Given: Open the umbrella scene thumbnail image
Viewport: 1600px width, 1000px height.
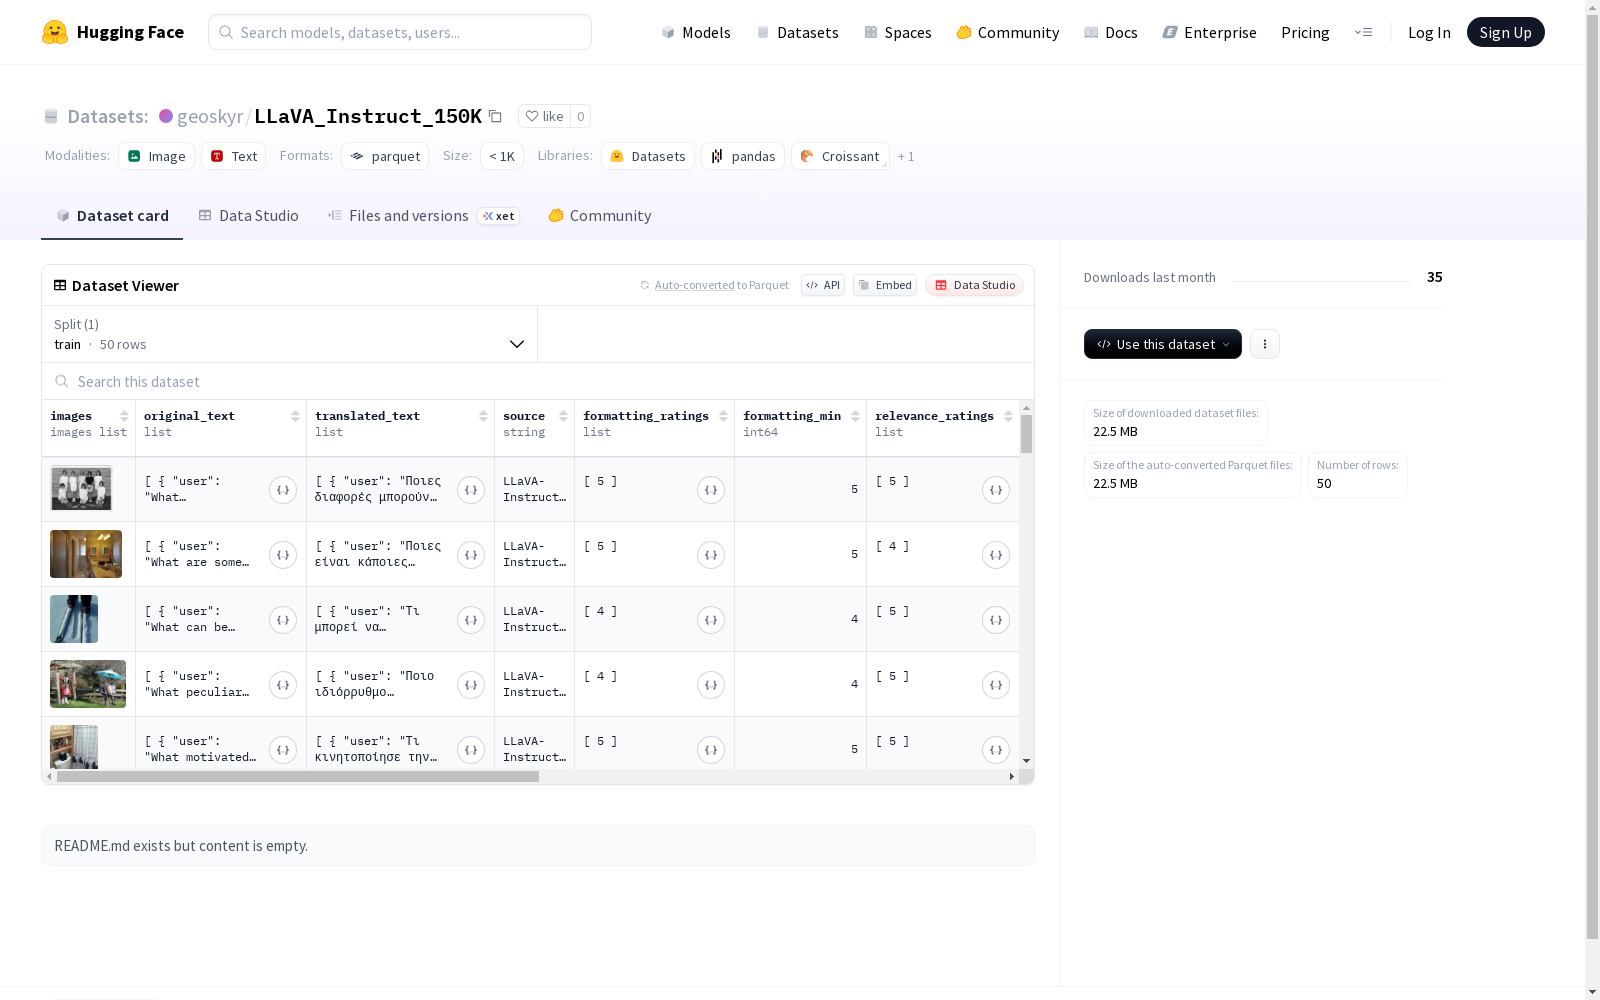Looking at the screenshot, I should click(88, 684).
